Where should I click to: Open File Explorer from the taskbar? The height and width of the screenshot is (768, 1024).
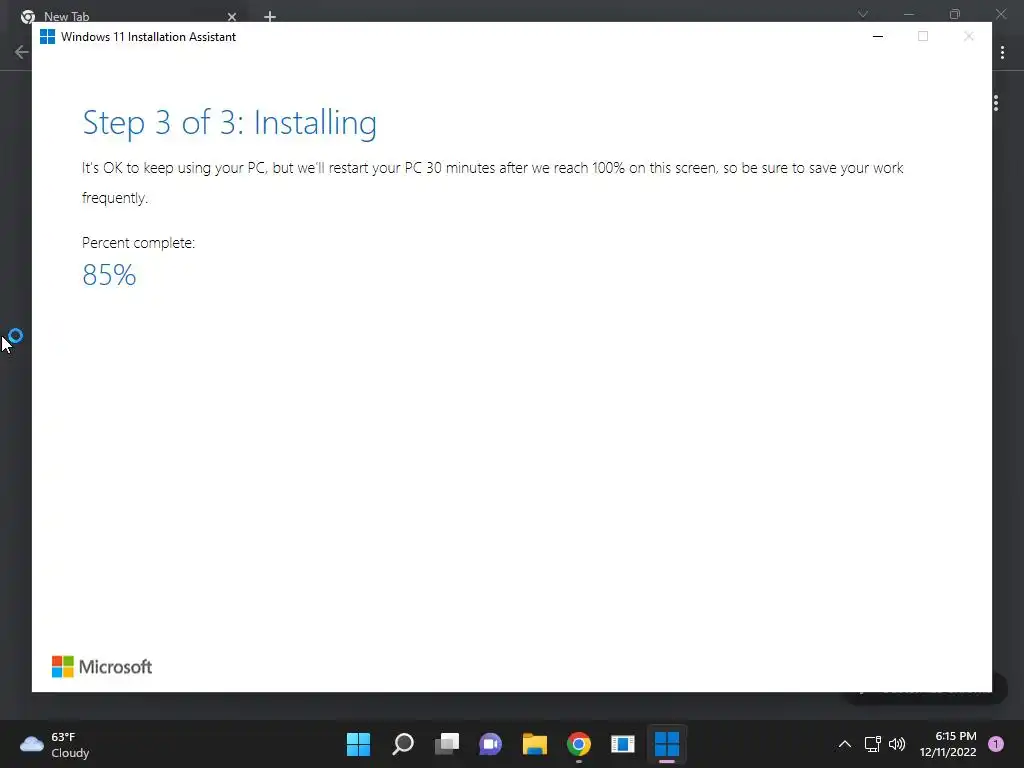click(534, 744)
